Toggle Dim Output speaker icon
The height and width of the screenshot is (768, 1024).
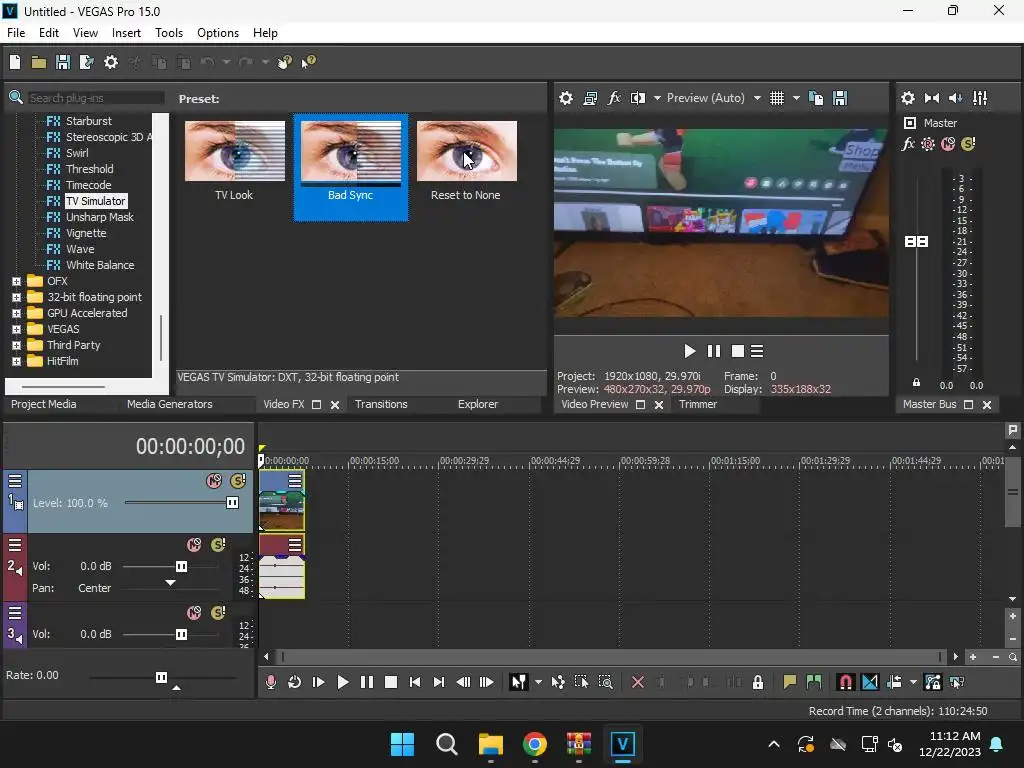click(955, 98)
